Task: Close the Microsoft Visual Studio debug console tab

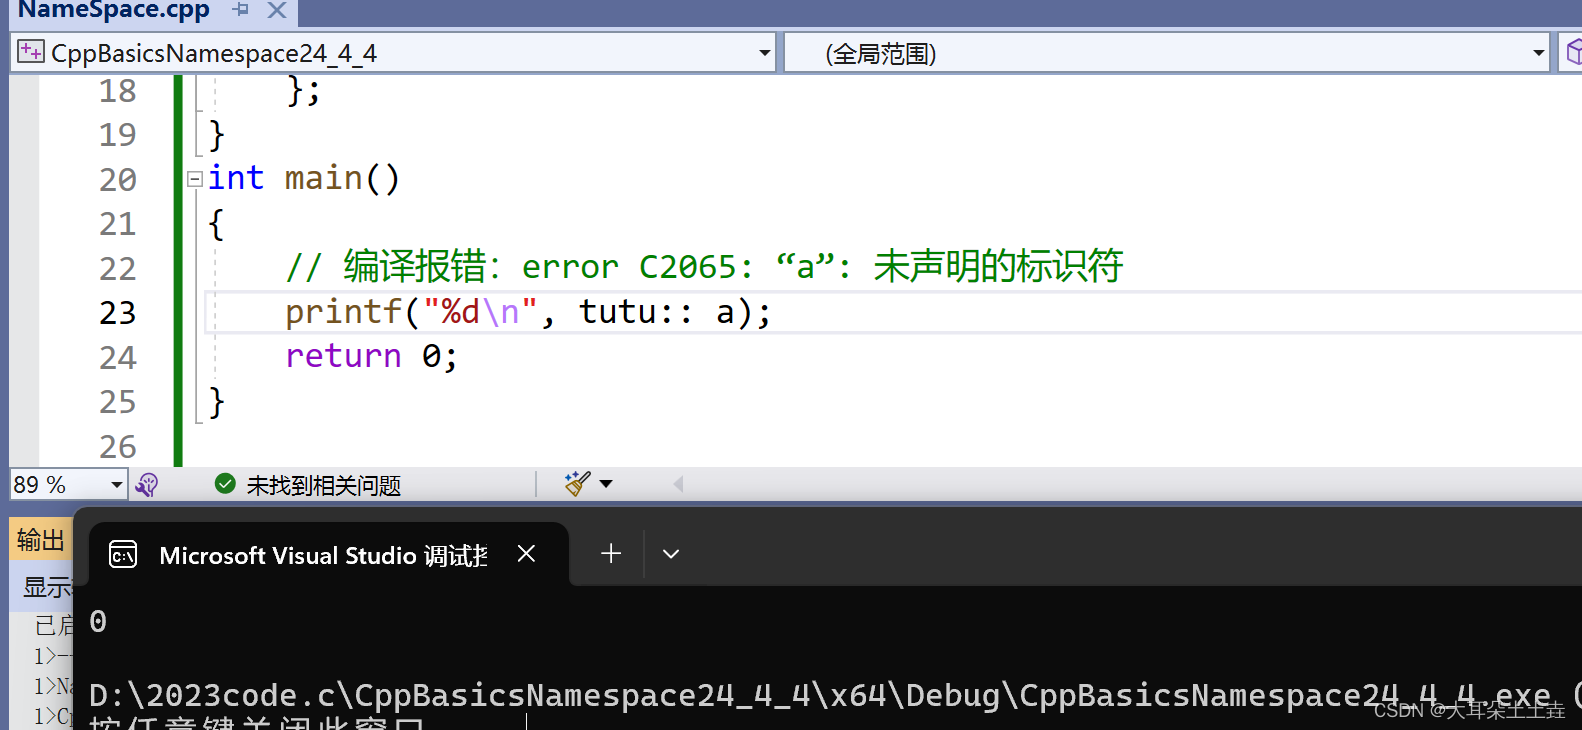Action: 527,553
